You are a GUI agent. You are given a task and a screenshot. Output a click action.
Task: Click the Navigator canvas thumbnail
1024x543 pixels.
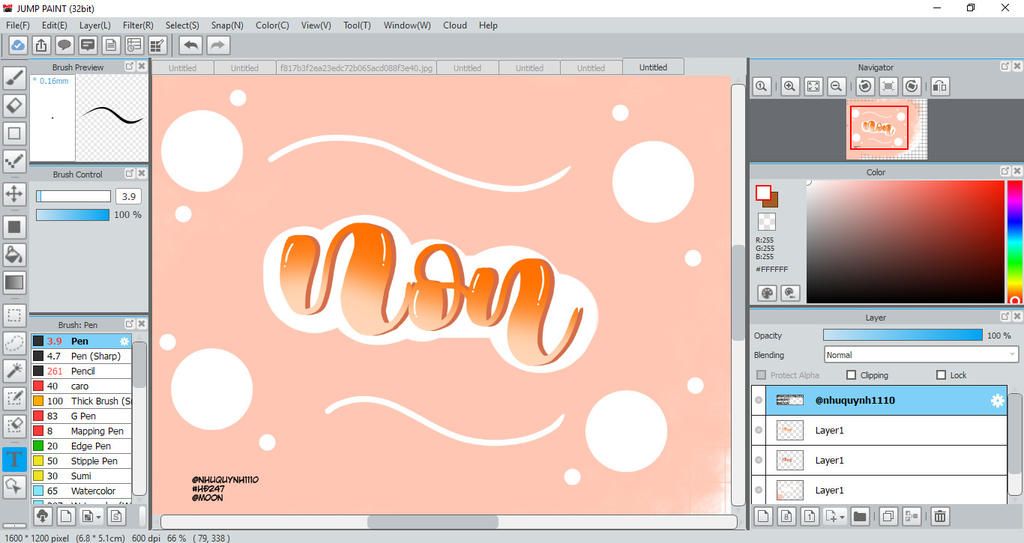click(886, 129)
